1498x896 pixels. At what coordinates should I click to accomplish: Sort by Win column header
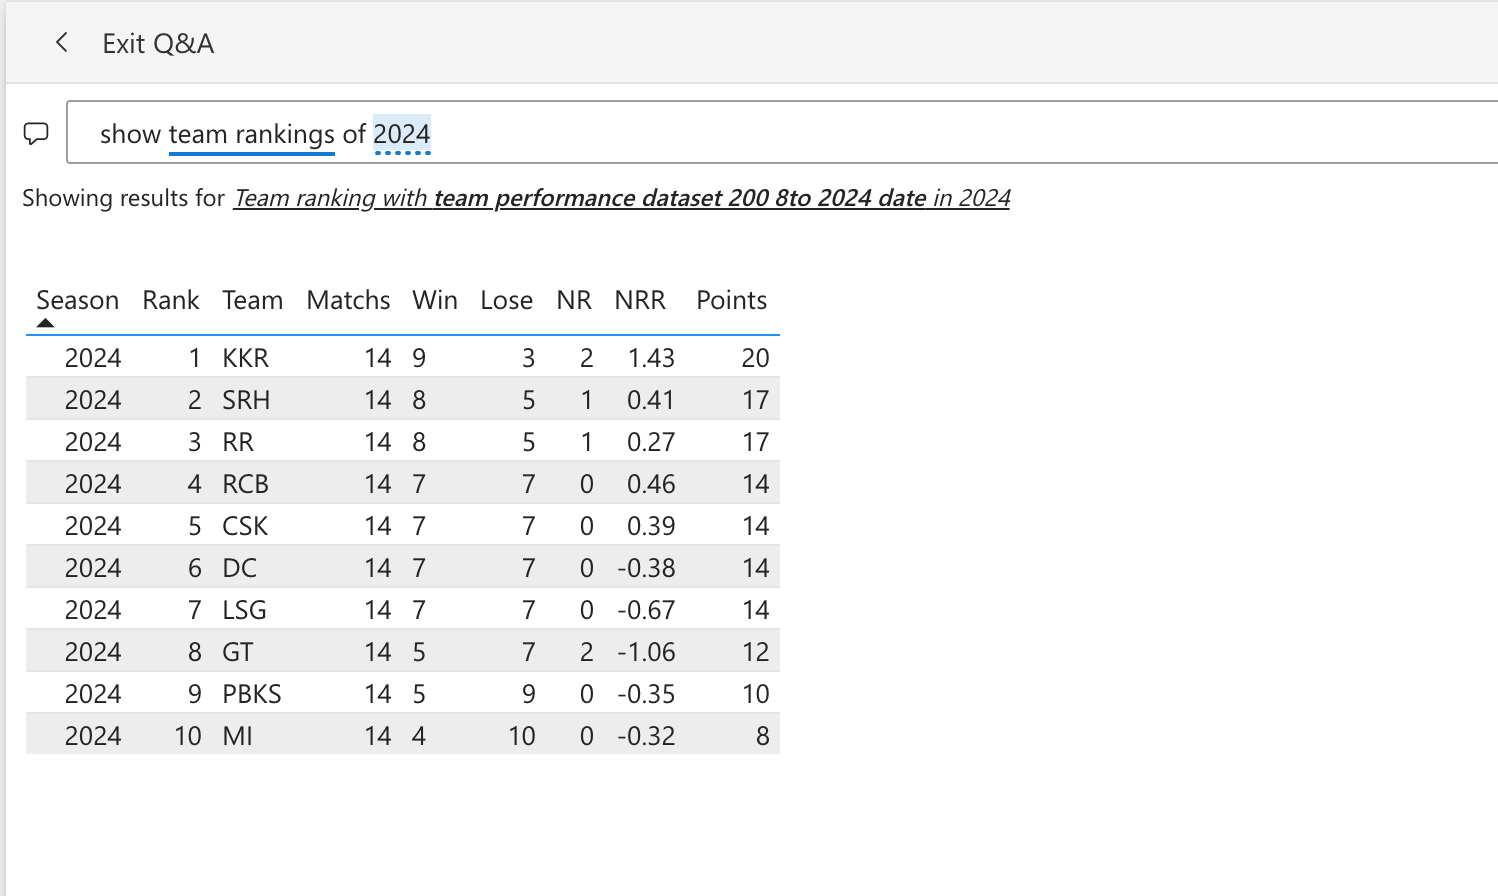click(x=435, y=300)
